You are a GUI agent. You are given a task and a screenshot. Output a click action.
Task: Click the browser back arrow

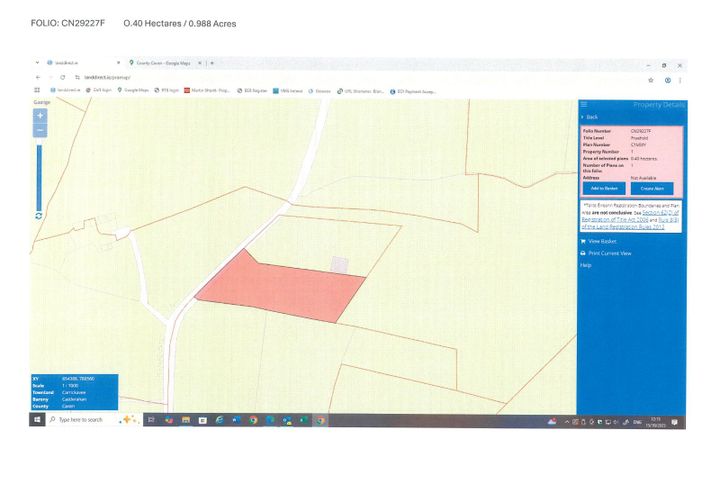38,78
